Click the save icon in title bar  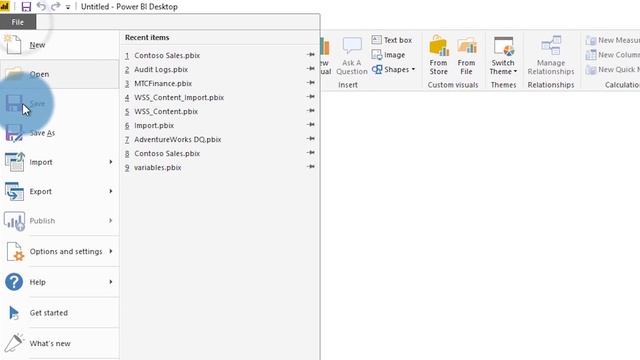coord(26,7)
